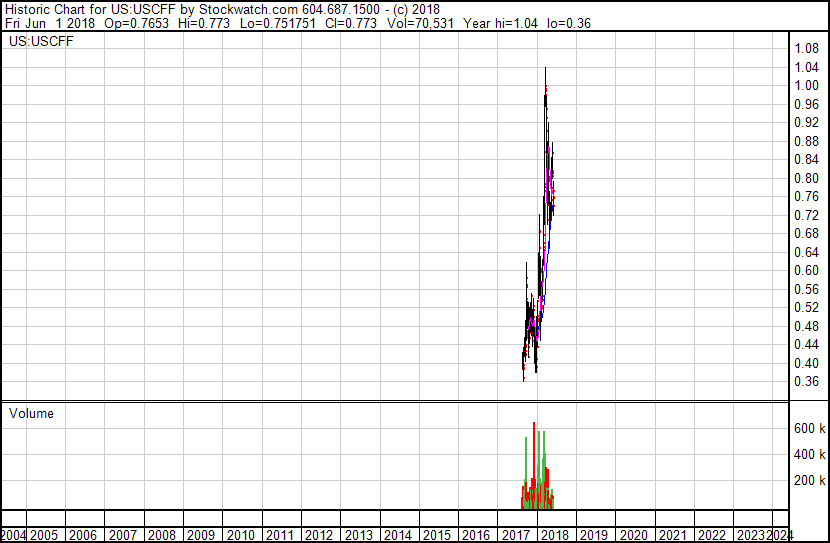Viewport: 830px width, 543px height.
Task: Select the 200 k volume axis label
Action: [x=809, y=480]
